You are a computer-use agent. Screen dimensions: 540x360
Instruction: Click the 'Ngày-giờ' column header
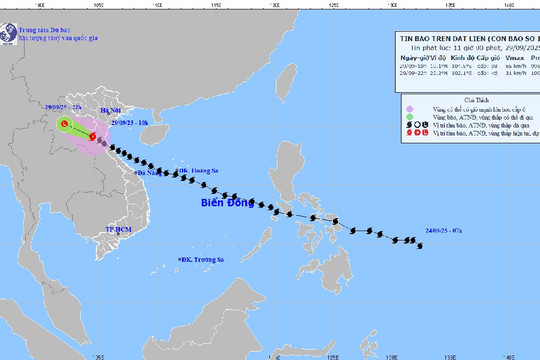click(x=415, y=58)
